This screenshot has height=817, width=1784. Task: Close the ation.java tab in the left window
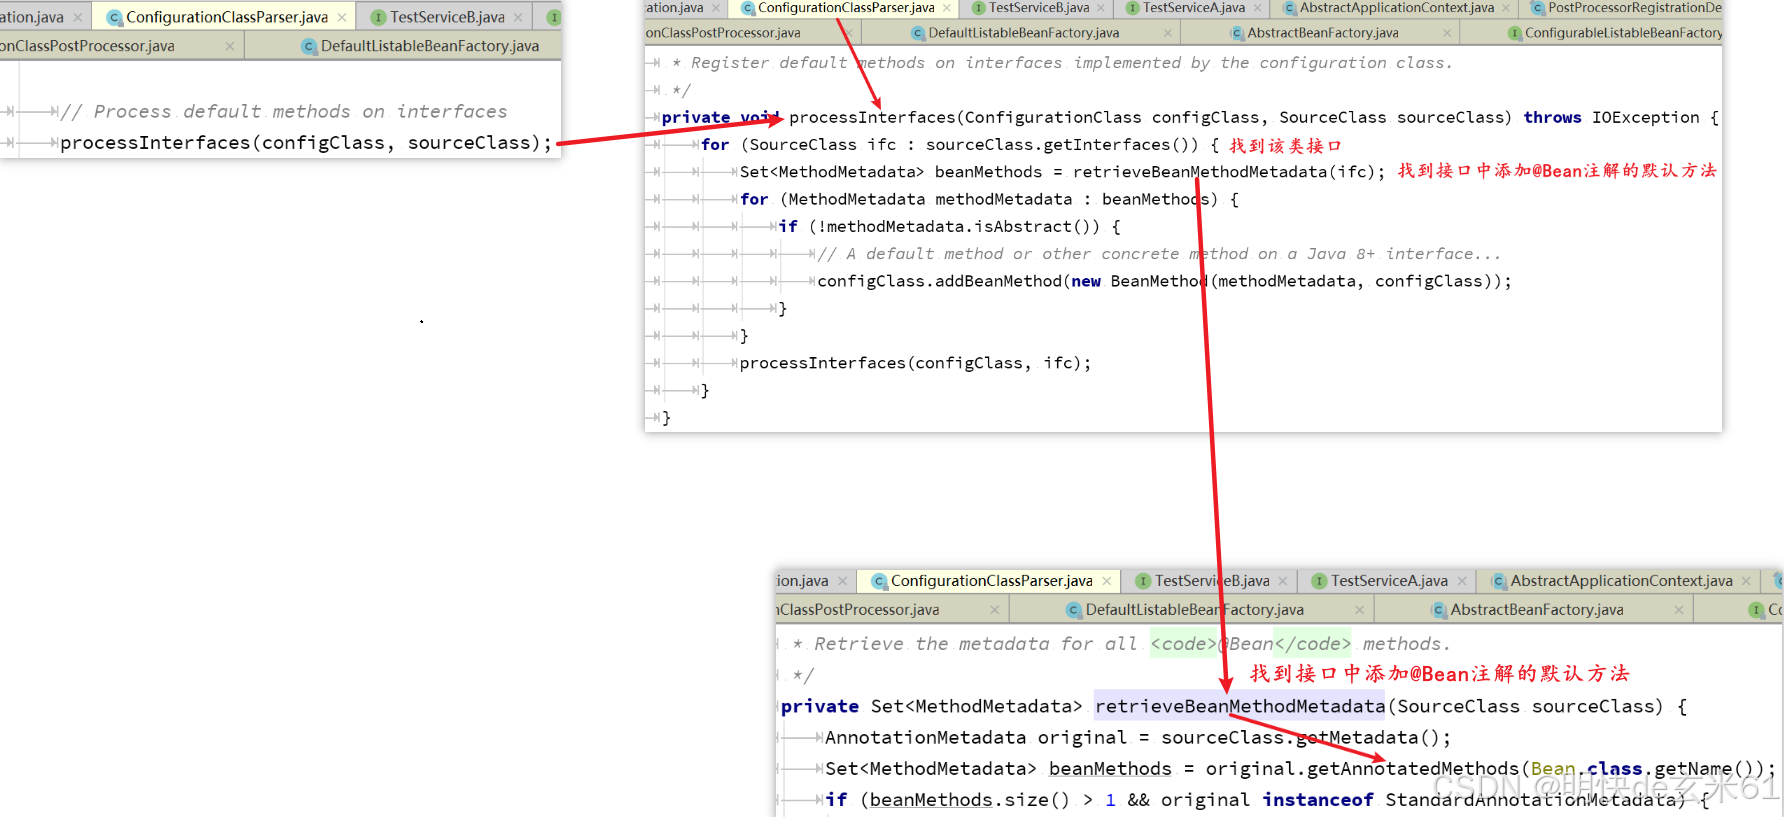point(78,17)
